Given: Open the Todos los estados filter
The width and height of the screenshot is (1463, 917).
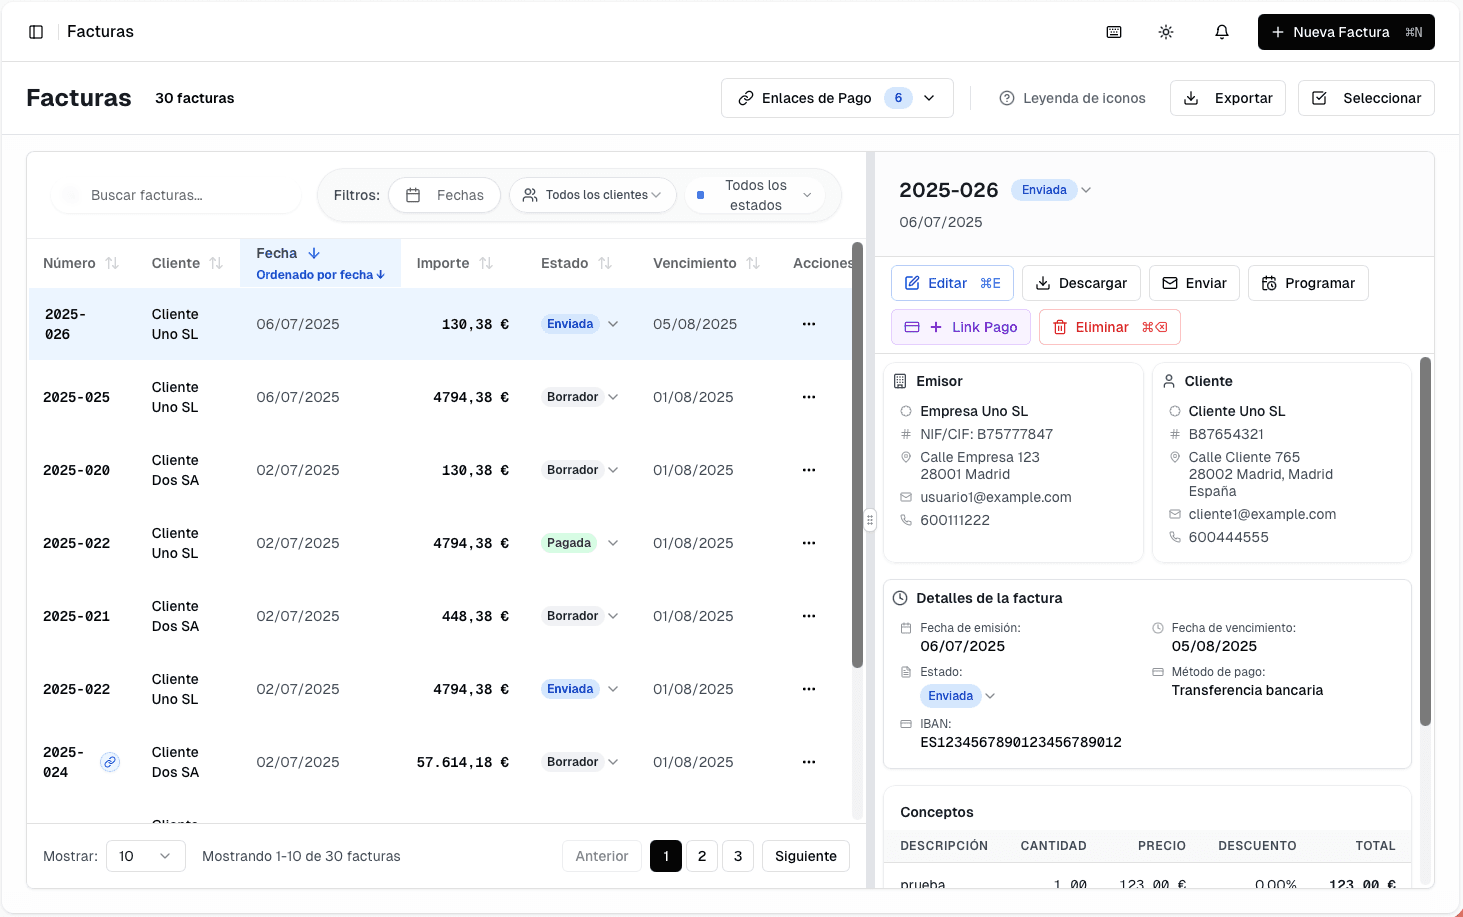Looking at the screenshot, I should coord(754,195).
